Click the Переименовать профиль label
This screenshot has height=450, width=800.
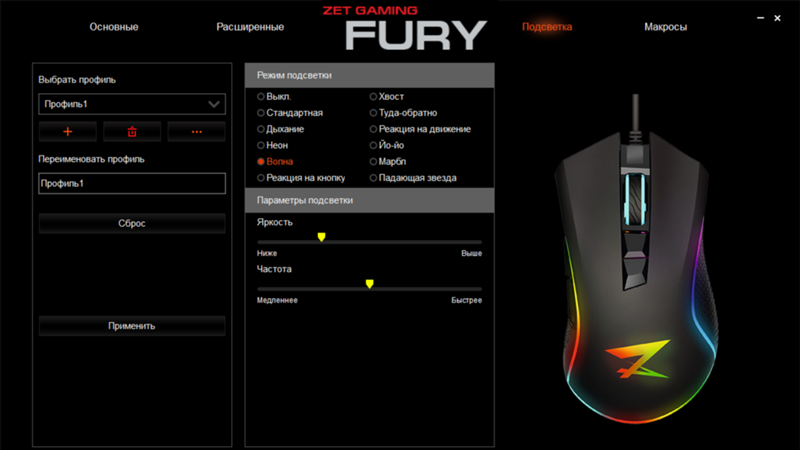(x=91, y=159)
